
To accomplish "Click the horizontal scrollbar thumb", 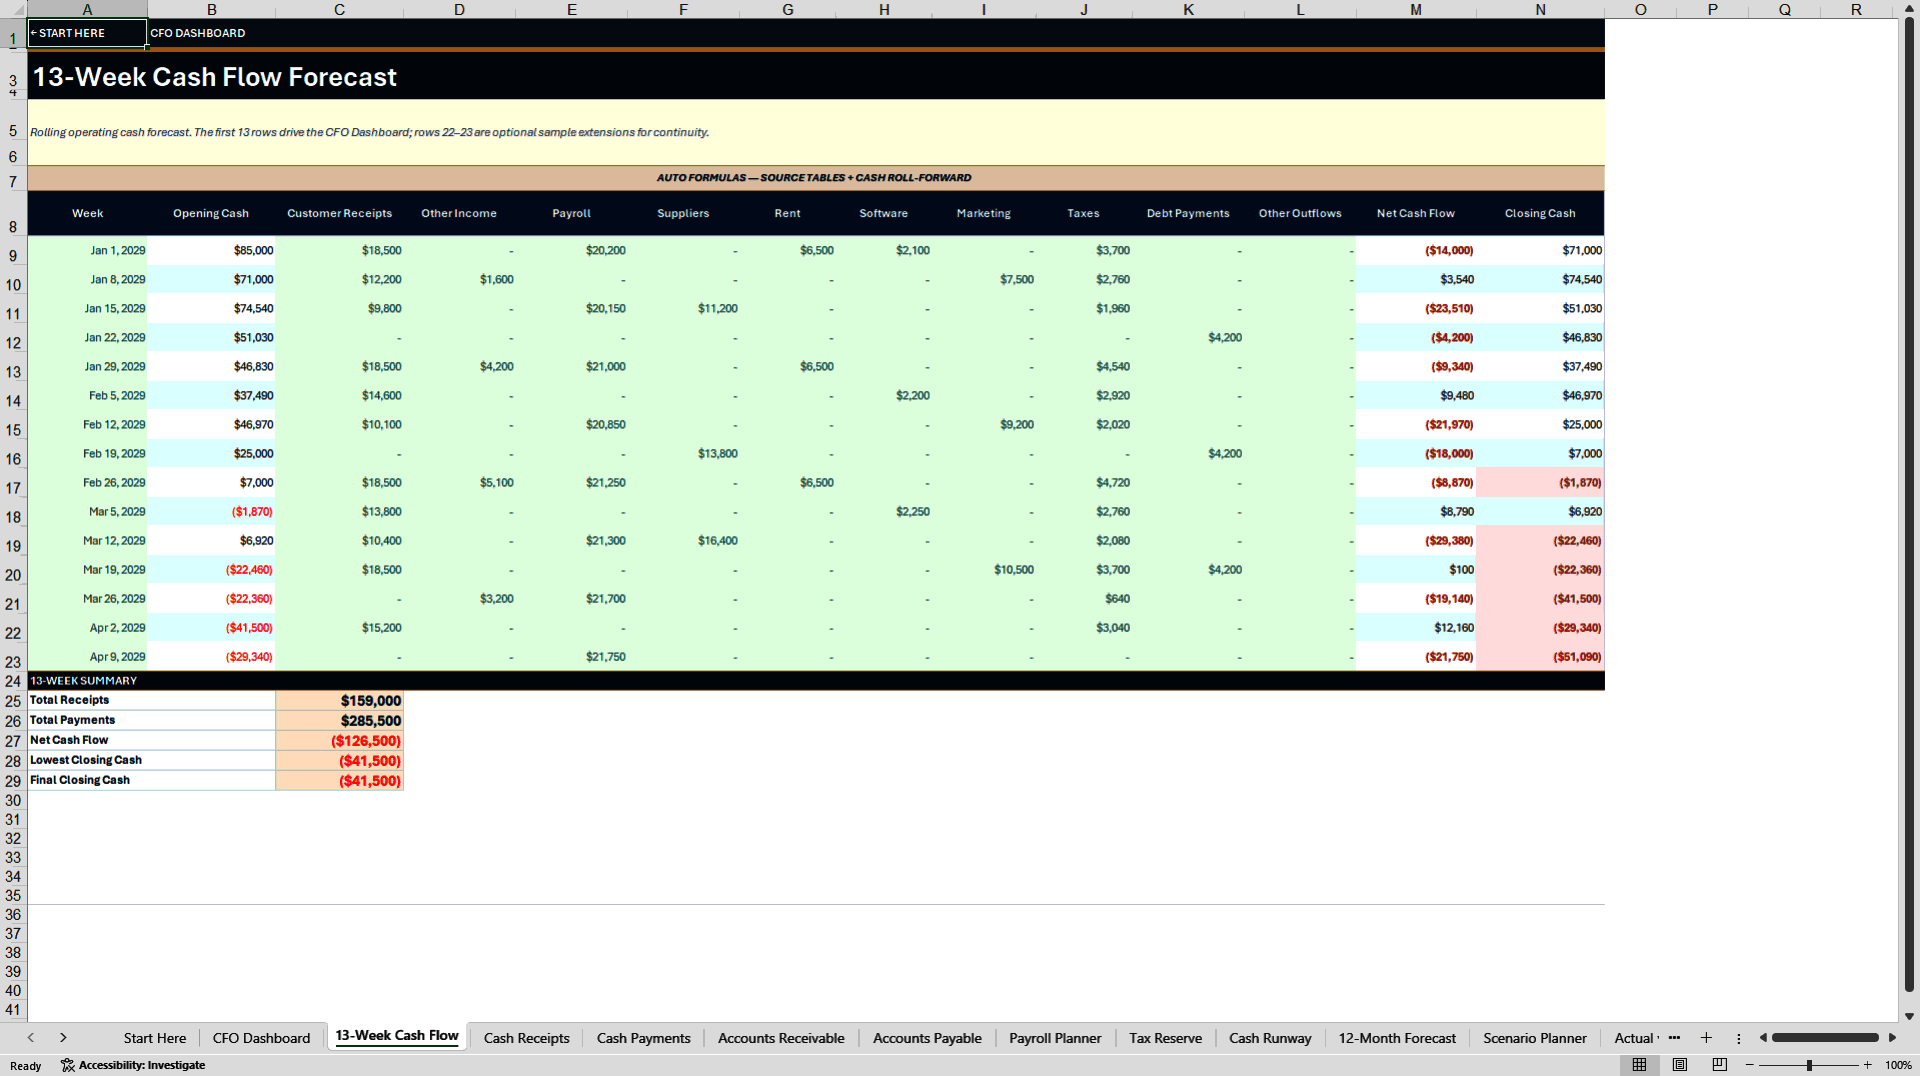I will tap(1825, 1038).
